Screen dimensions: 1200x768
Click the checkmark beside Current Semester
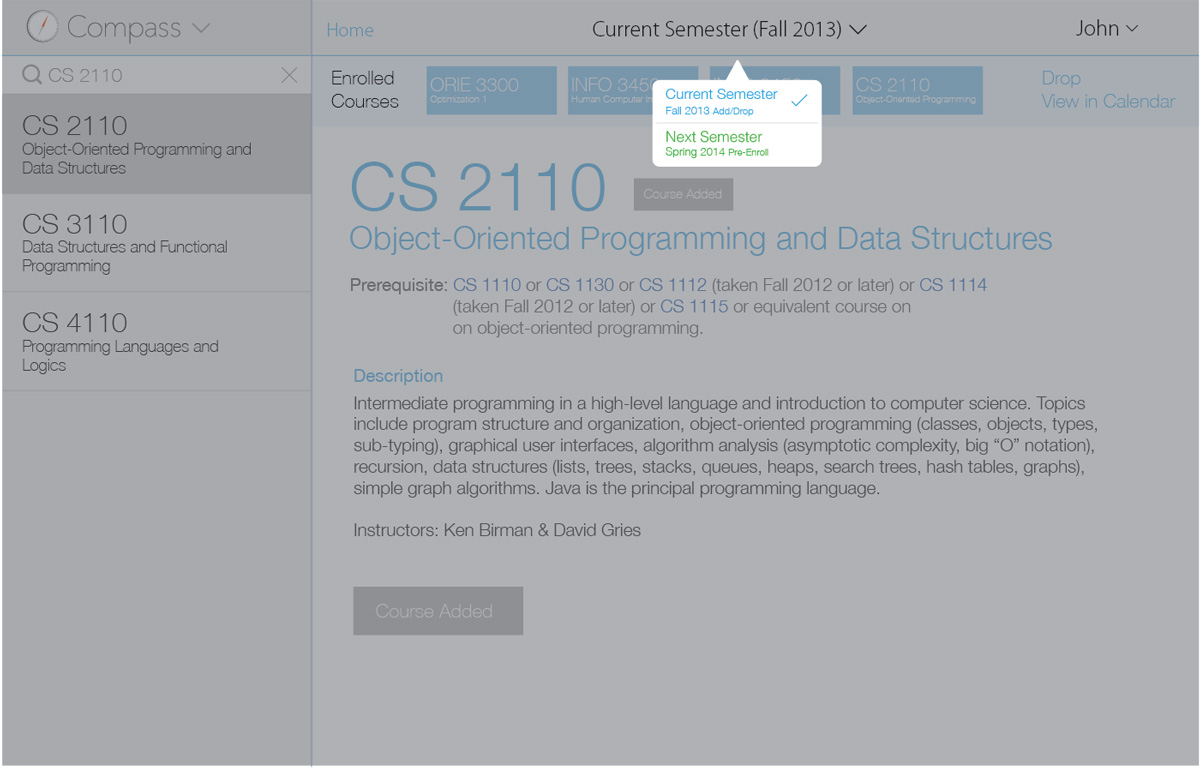click(x=799, y=100)
